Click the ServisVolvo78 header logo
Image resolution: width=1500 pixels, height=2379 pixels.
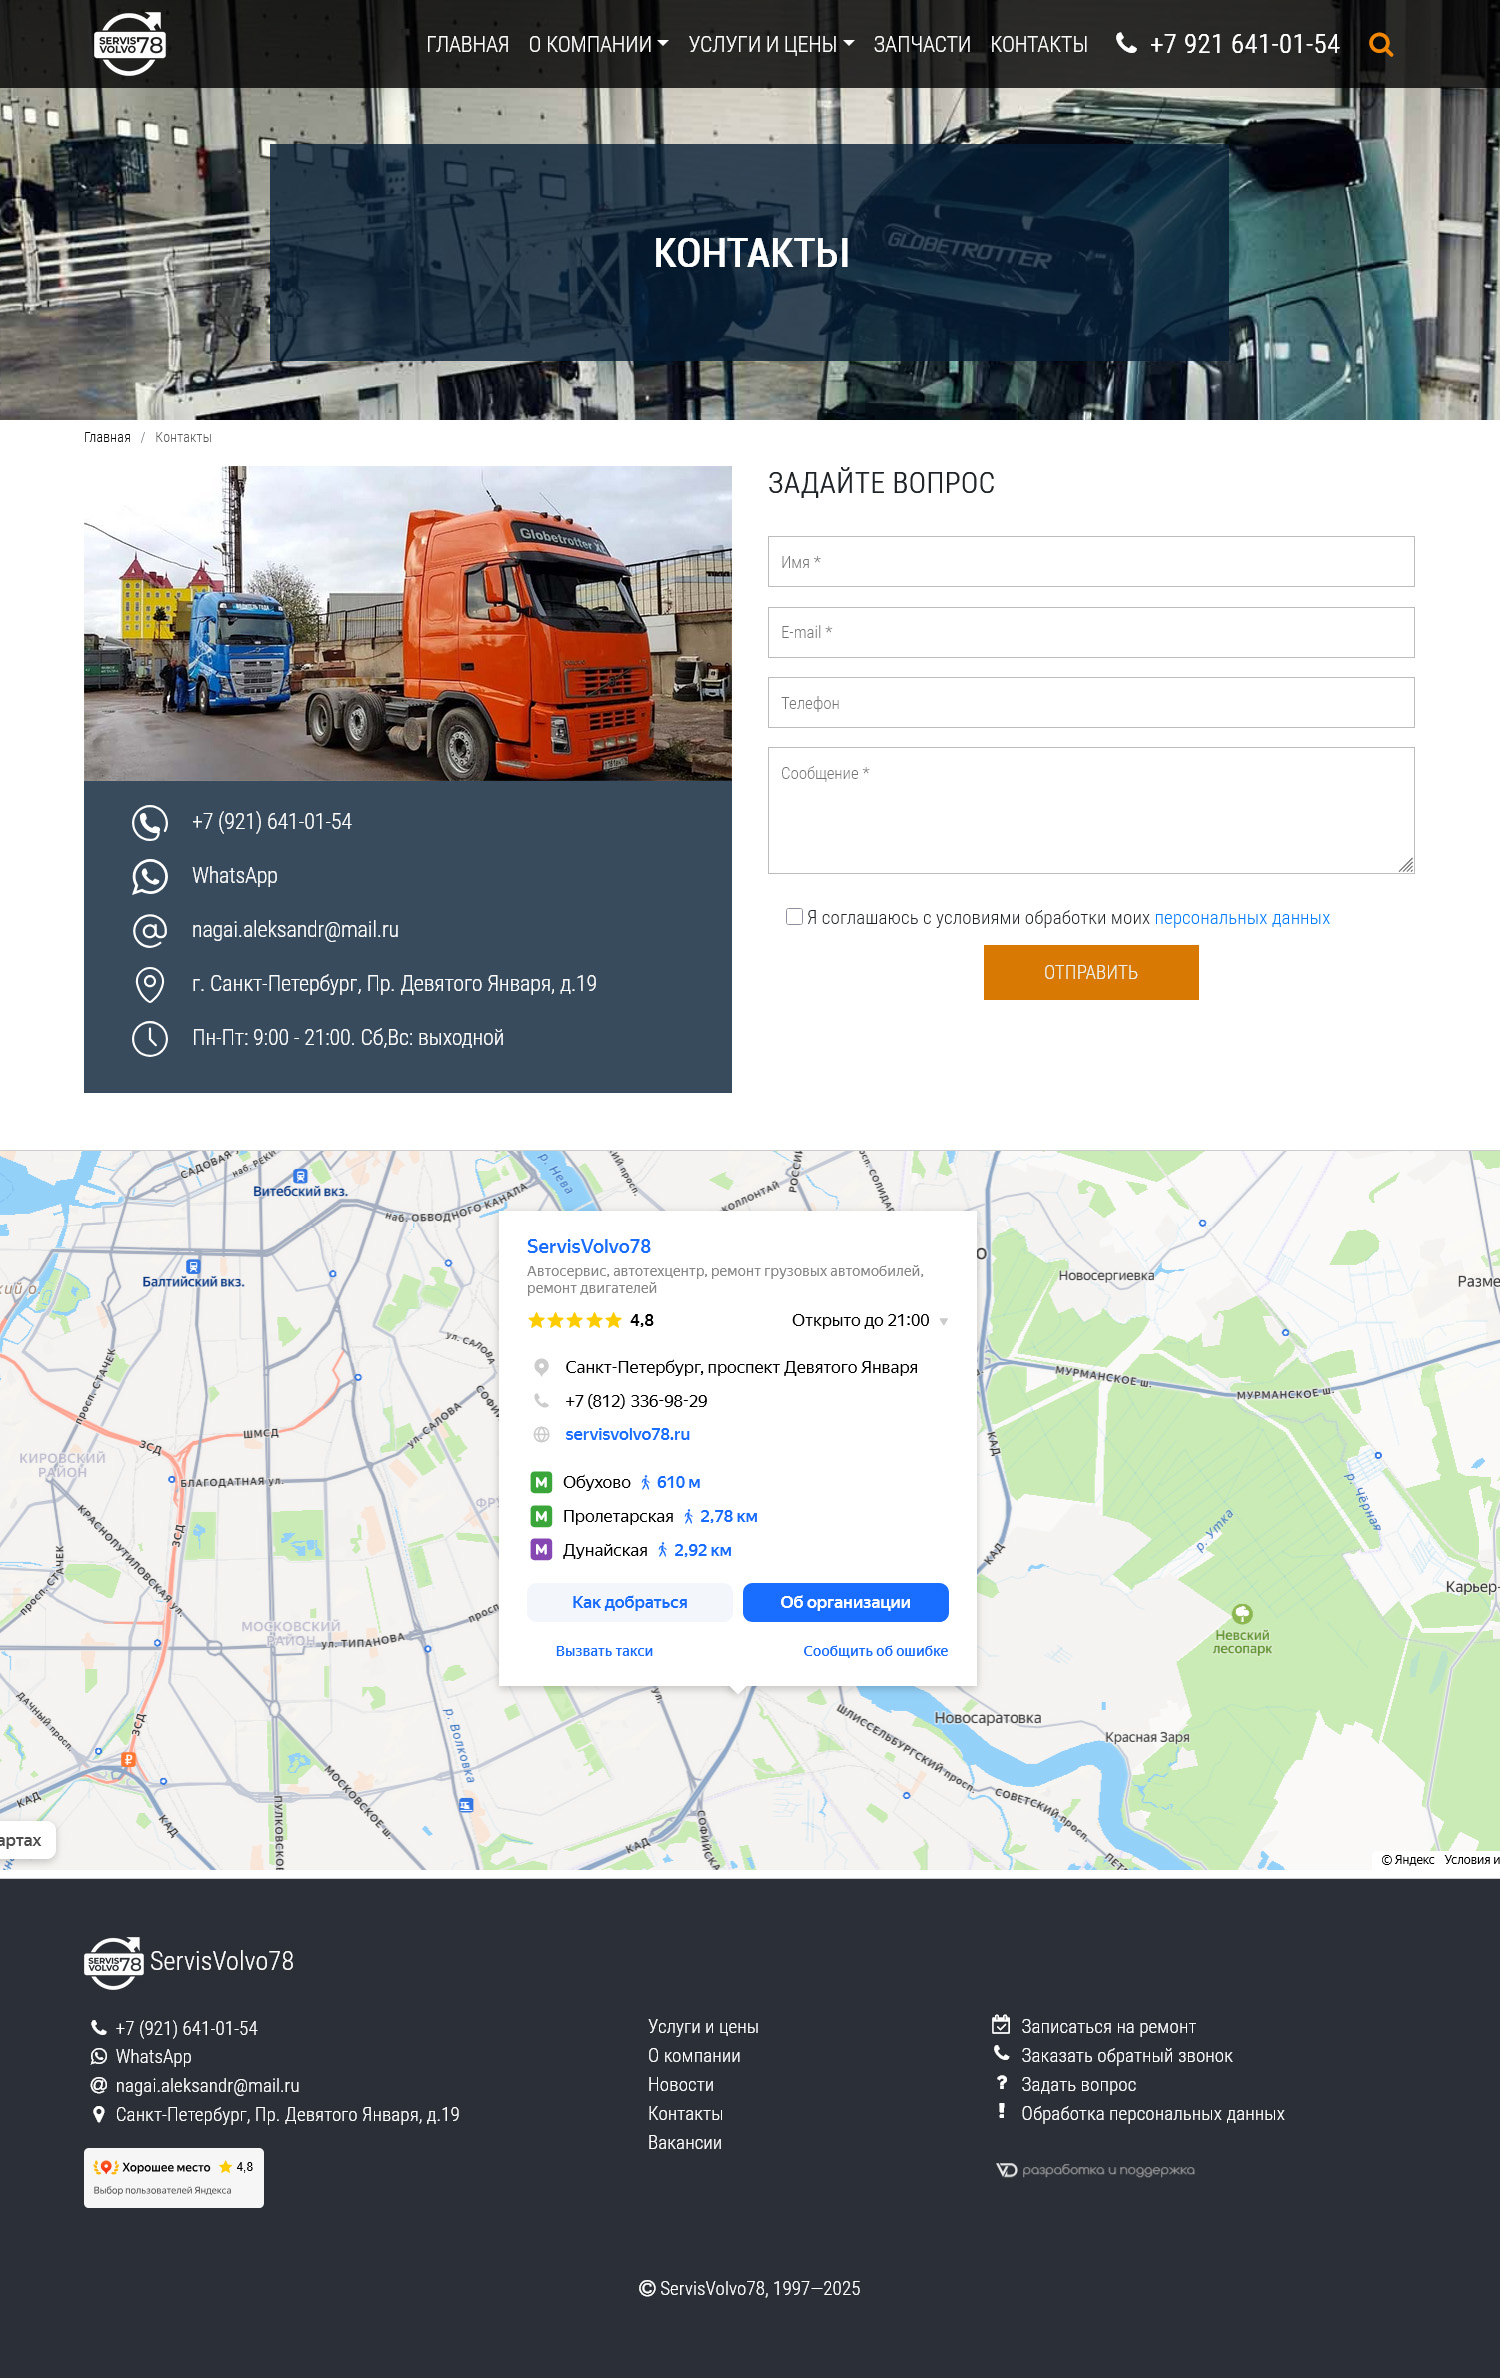pos(130,44)
